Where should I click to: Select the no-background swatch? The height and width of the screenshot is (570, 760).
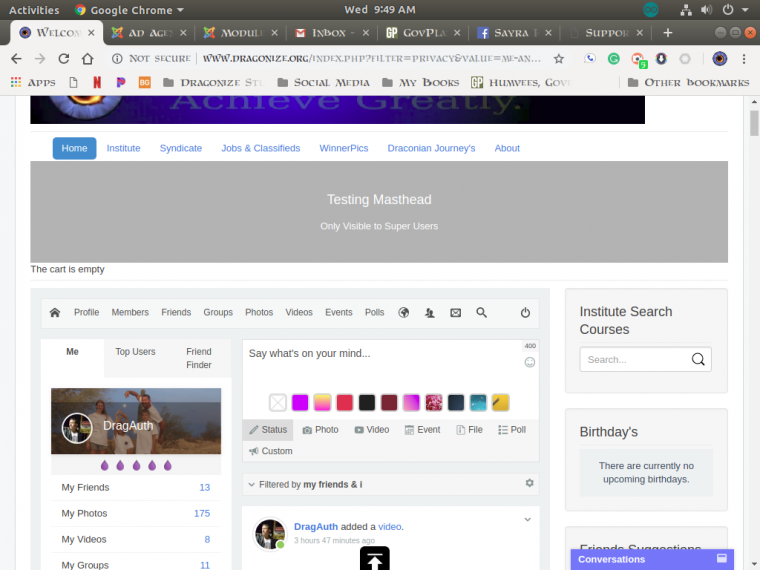point(278,403)
